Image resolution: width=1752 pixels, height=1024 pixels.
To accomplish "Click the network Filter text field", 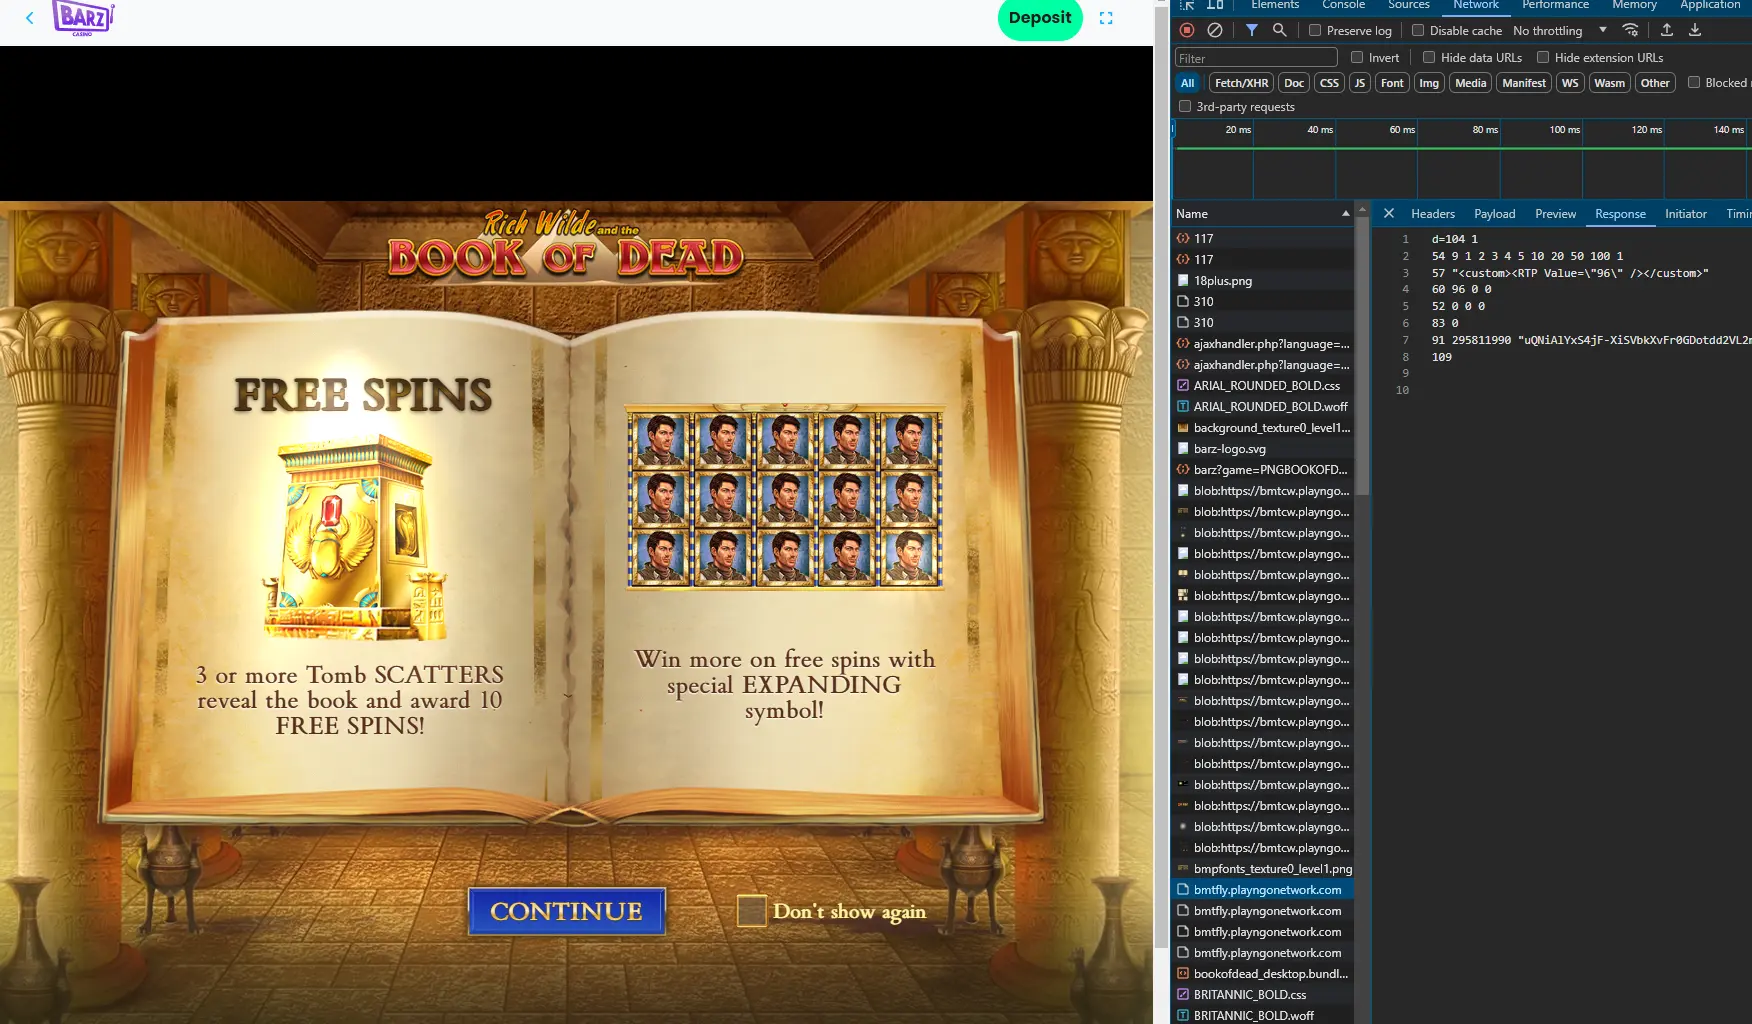I will click(1256, 58).
